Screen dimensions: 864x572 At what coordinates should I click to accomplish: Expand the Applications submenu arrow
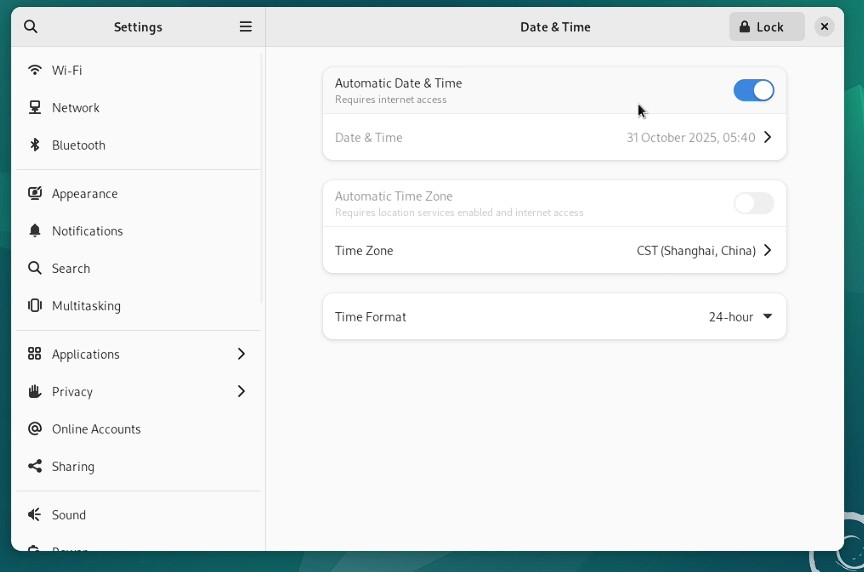(x=241, y=354)
